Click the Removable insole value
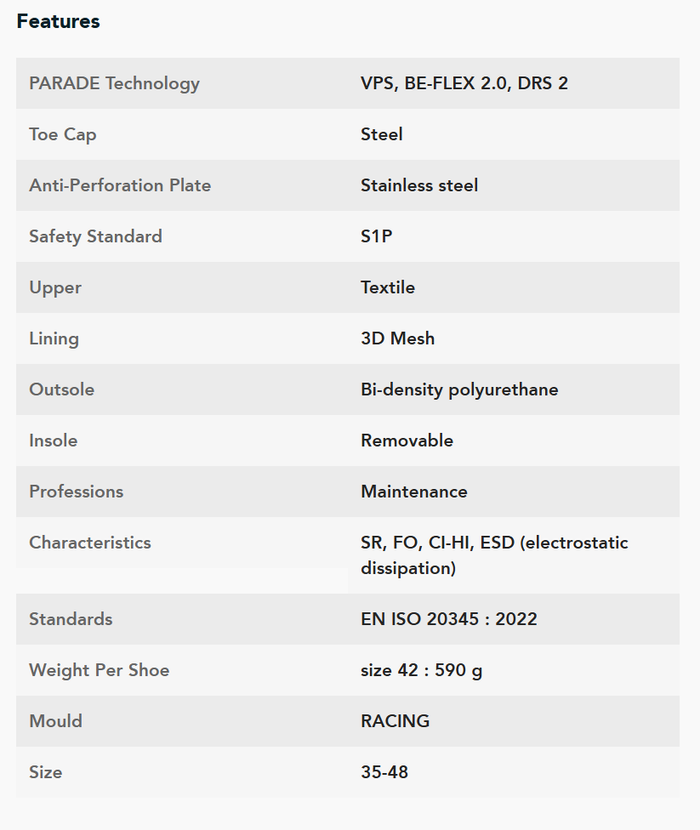 407,440
